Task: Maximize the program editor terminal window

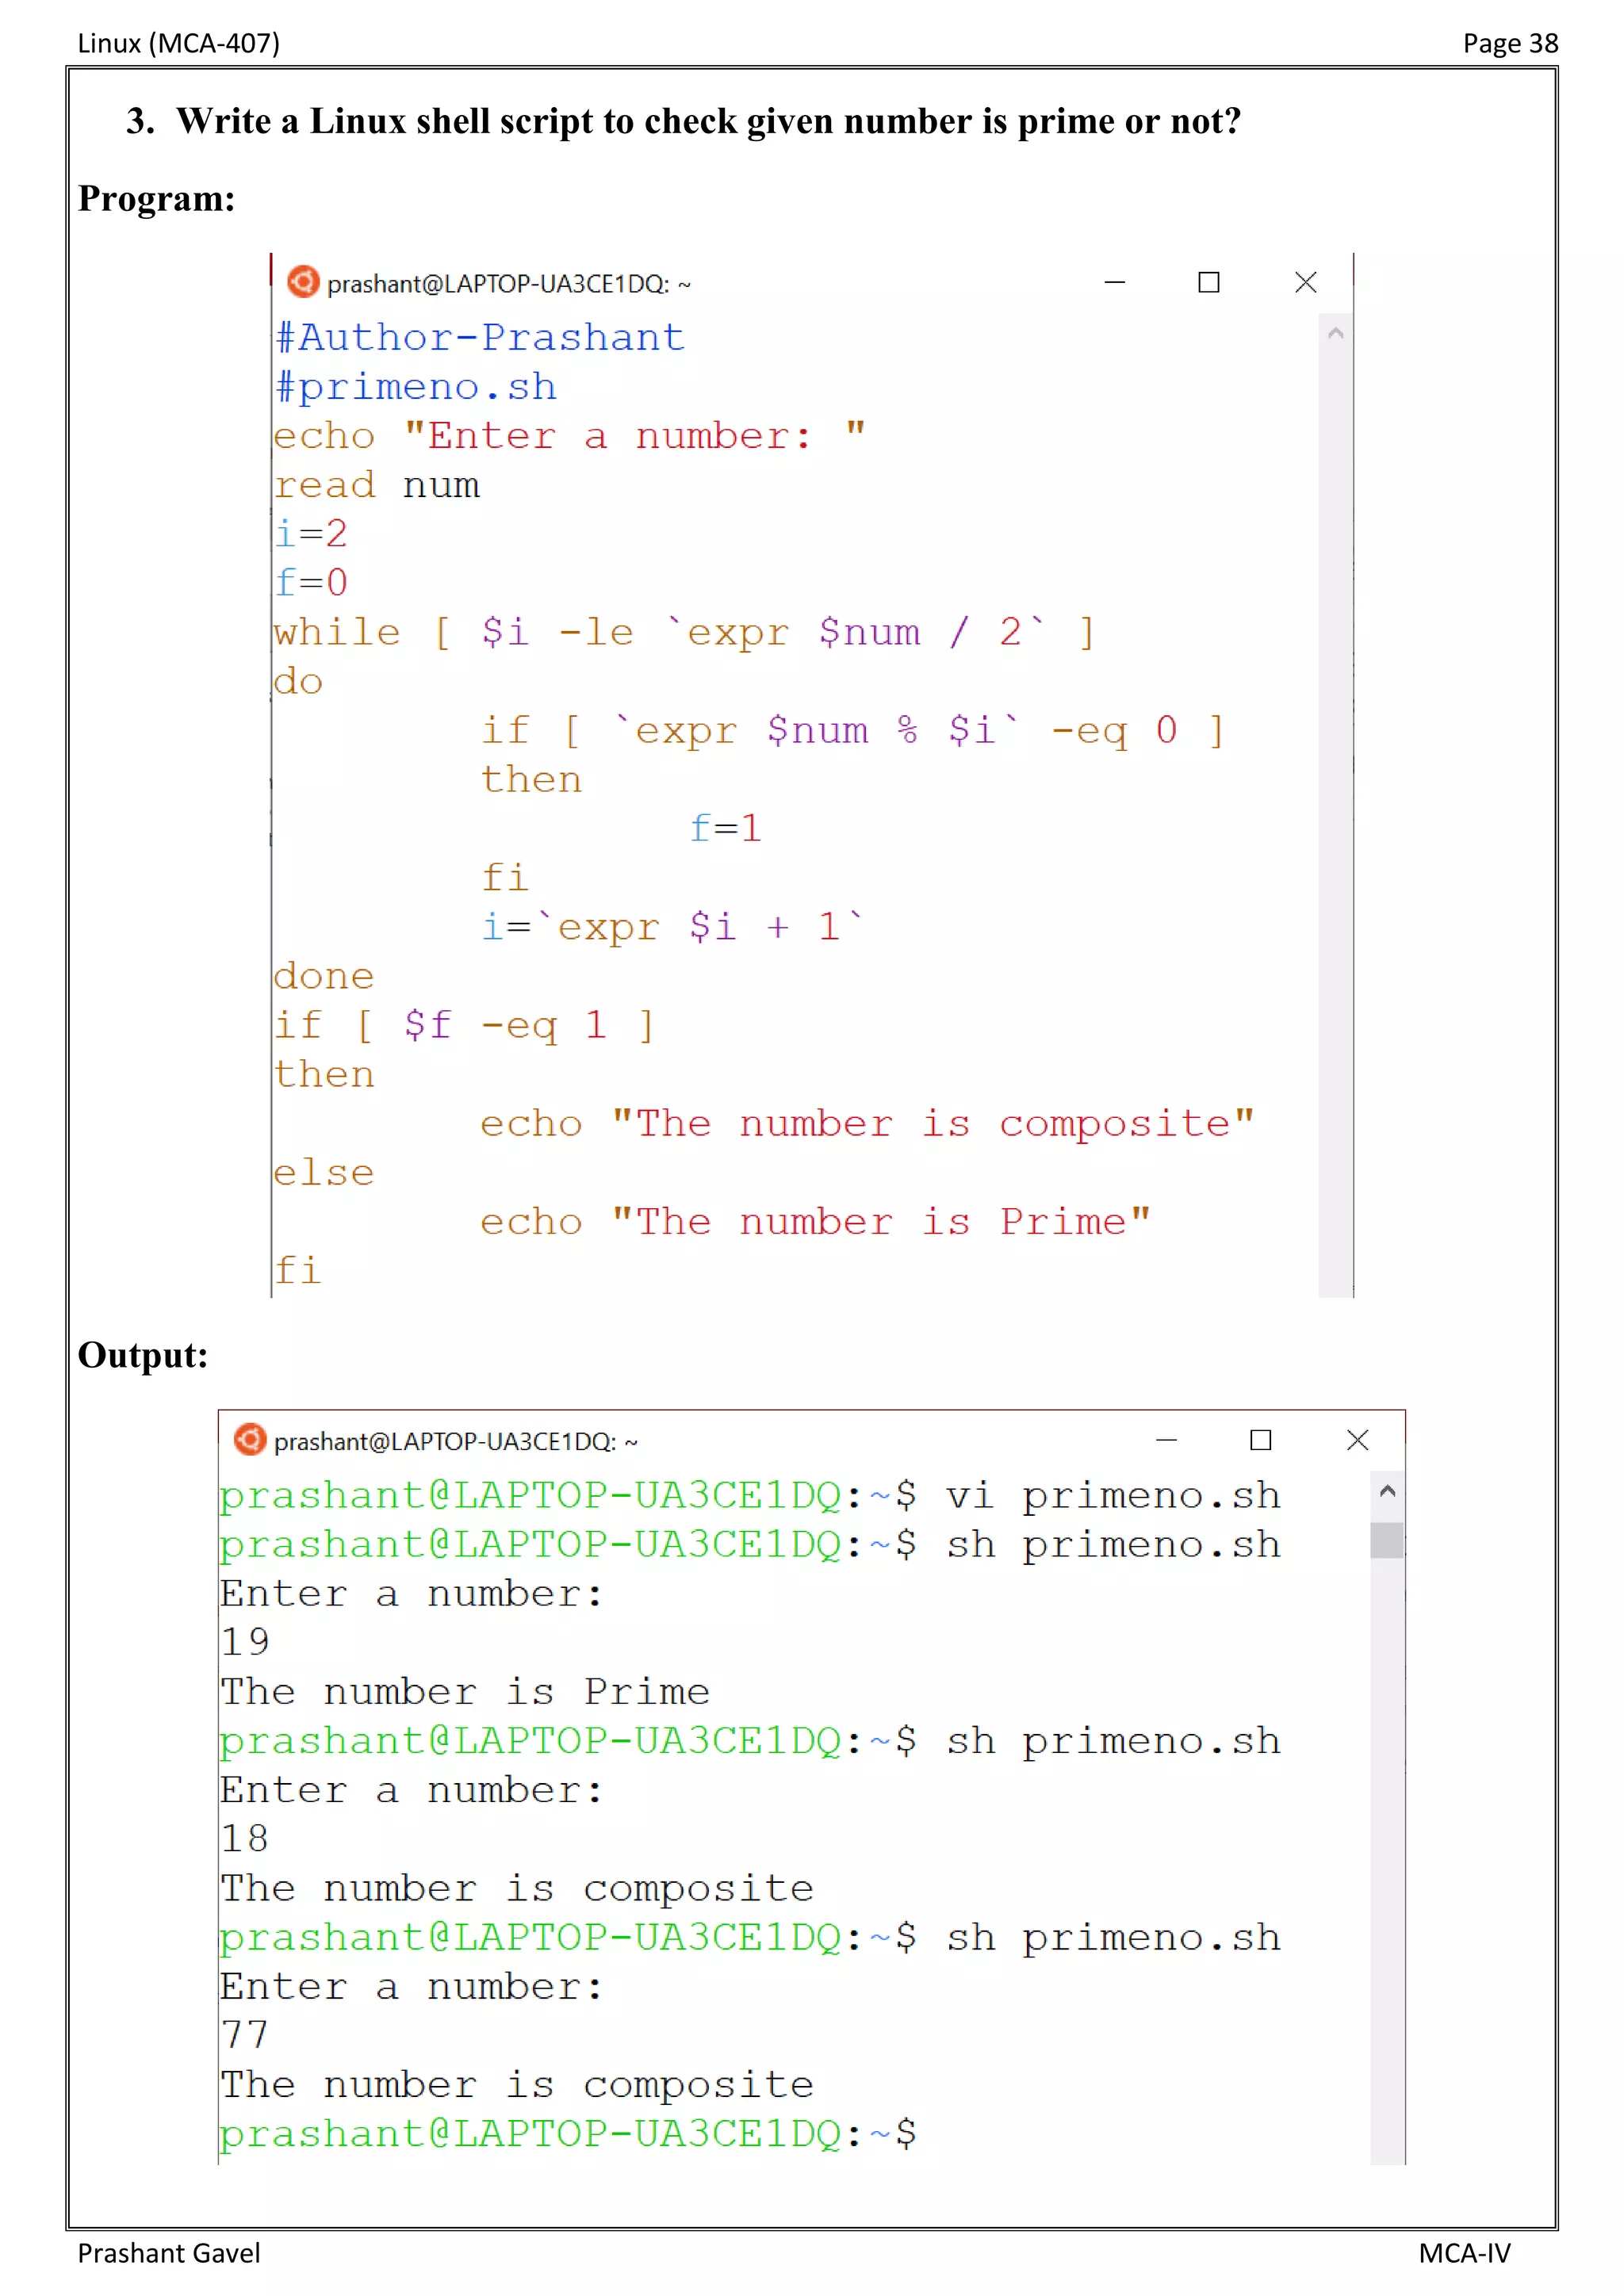Action: tap(1209, 283)
